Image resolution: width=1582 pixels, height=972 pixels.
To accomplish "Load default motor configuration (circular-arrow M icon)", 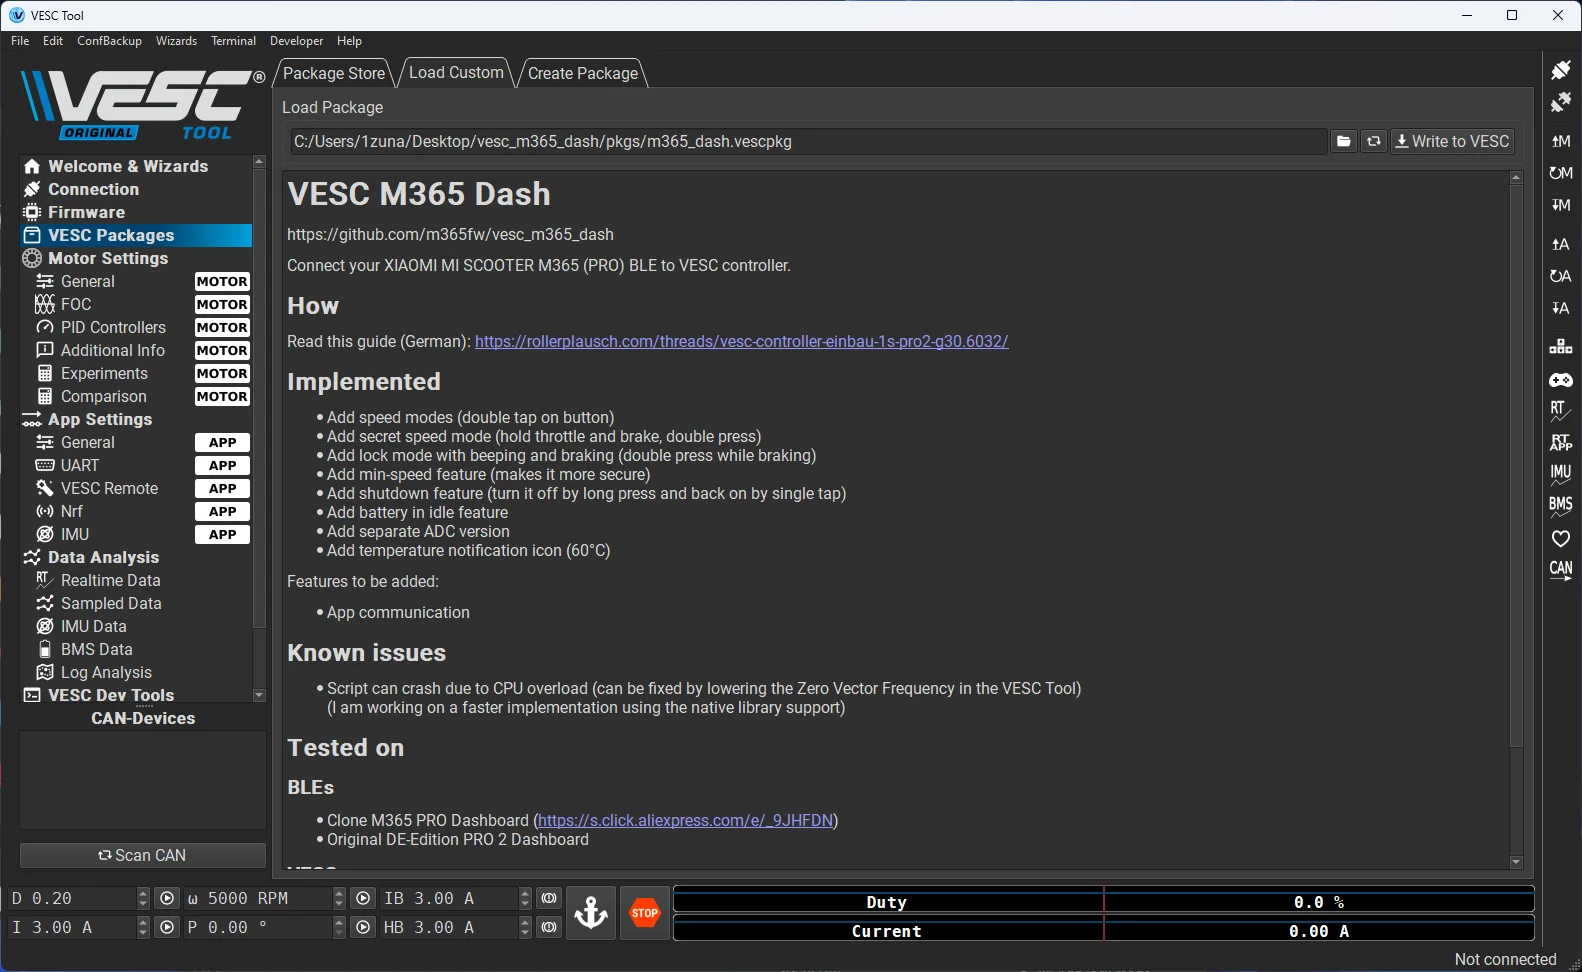I will click(1560, 173).
